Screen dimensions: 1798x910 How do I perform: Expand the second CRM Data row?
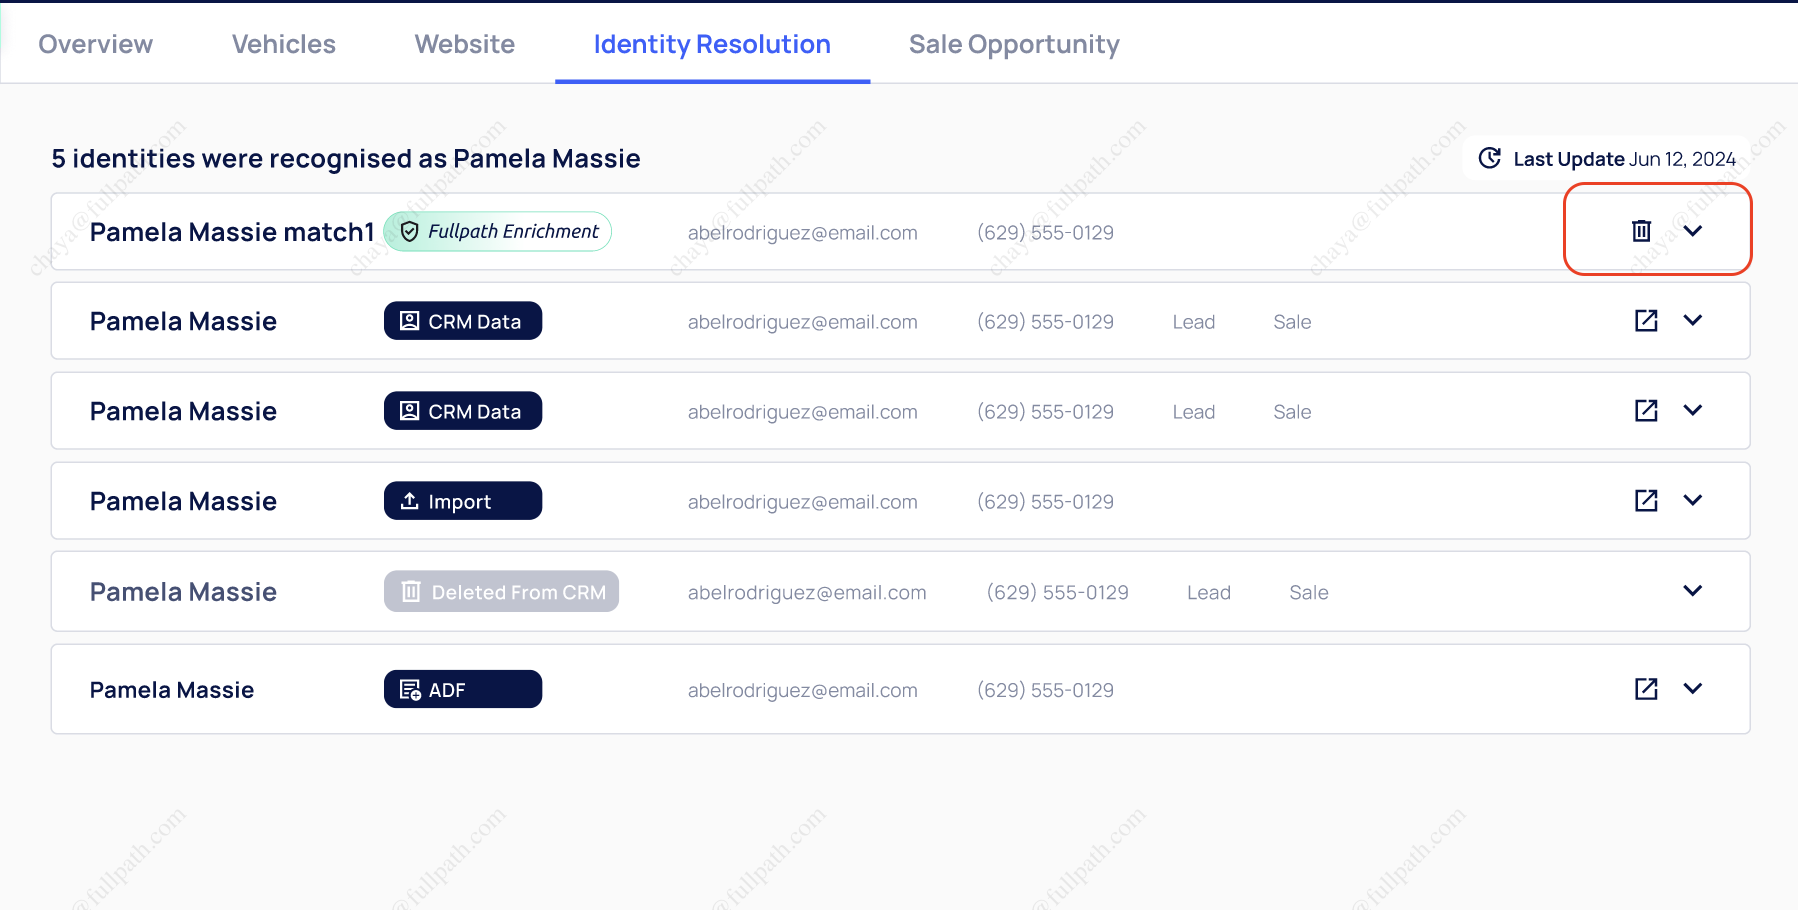1692,411
